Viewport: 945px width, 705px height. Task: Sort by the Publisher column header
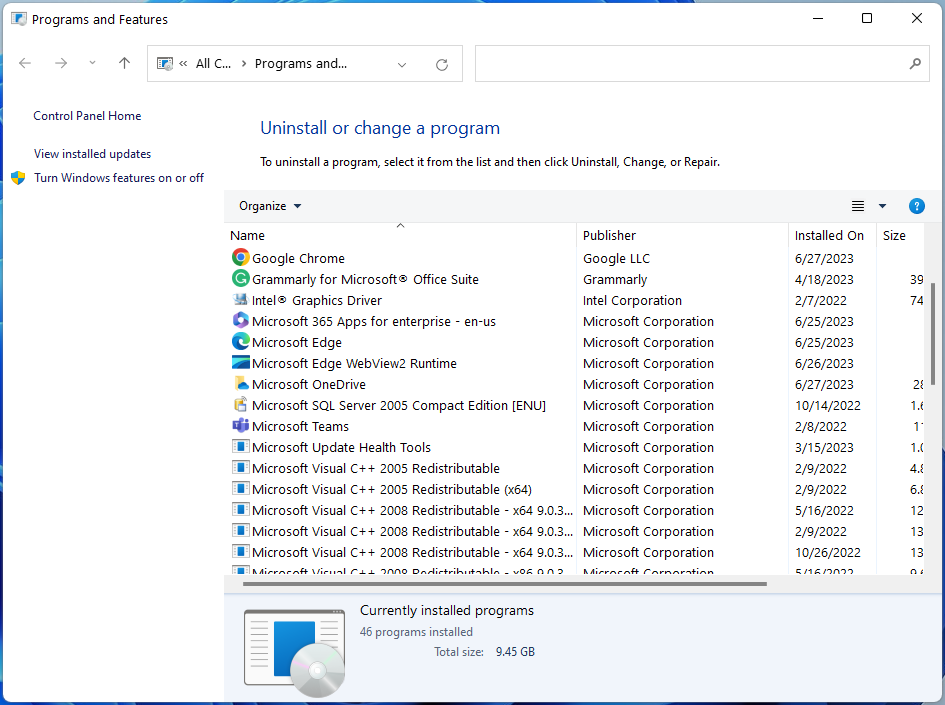682,235
